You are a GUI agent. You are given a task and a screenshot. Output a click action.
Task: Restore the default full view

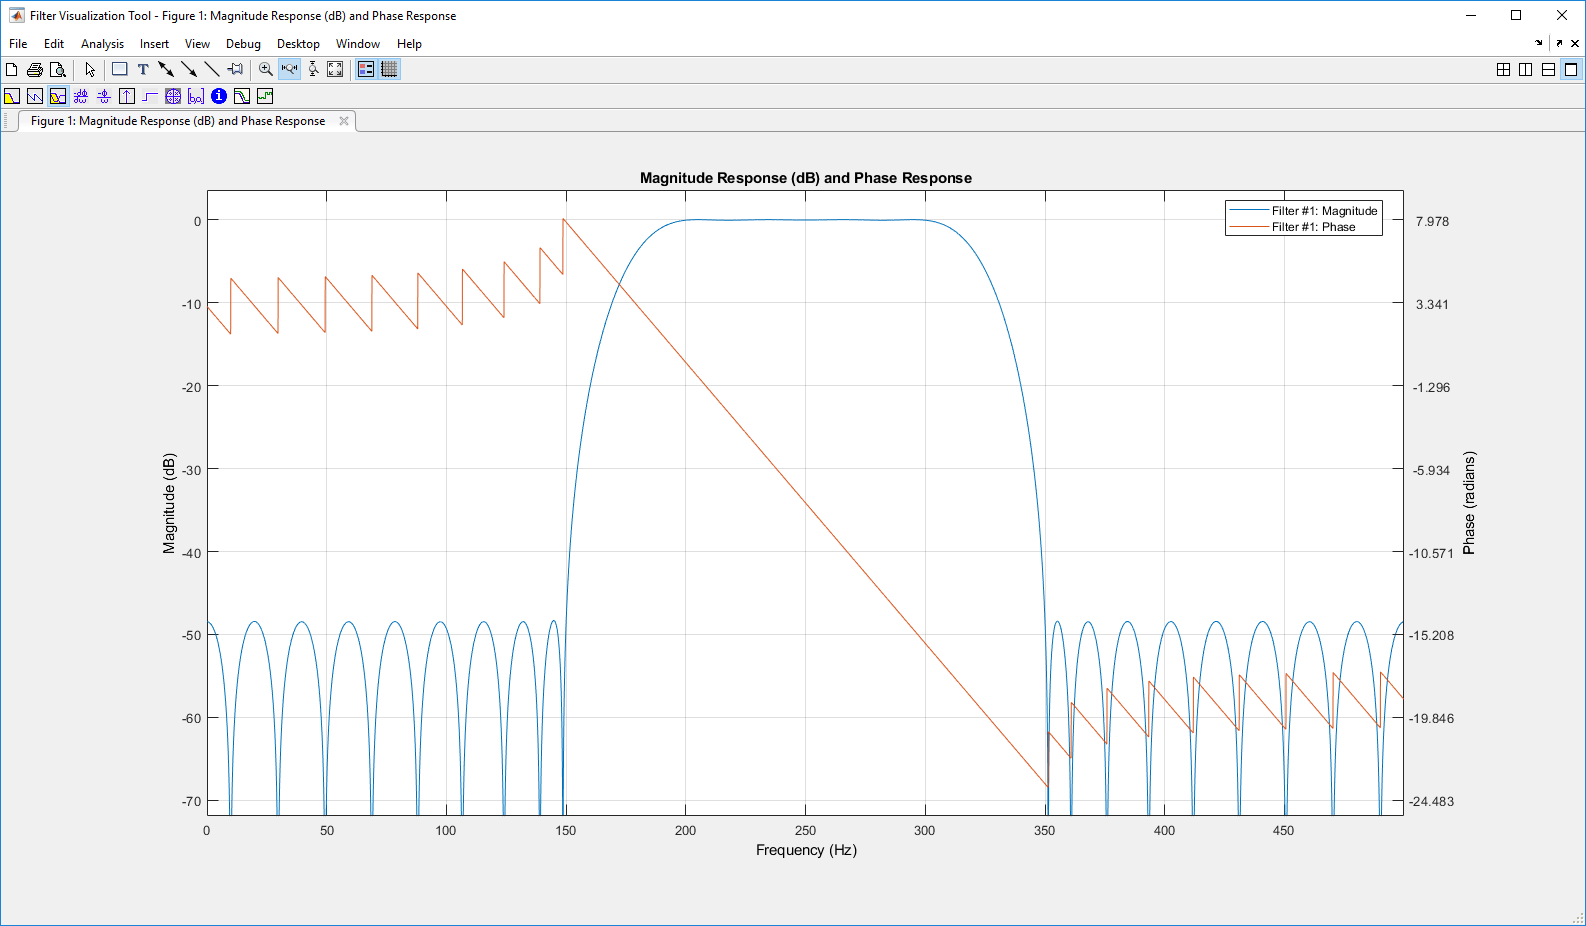(x=335, y=69)
